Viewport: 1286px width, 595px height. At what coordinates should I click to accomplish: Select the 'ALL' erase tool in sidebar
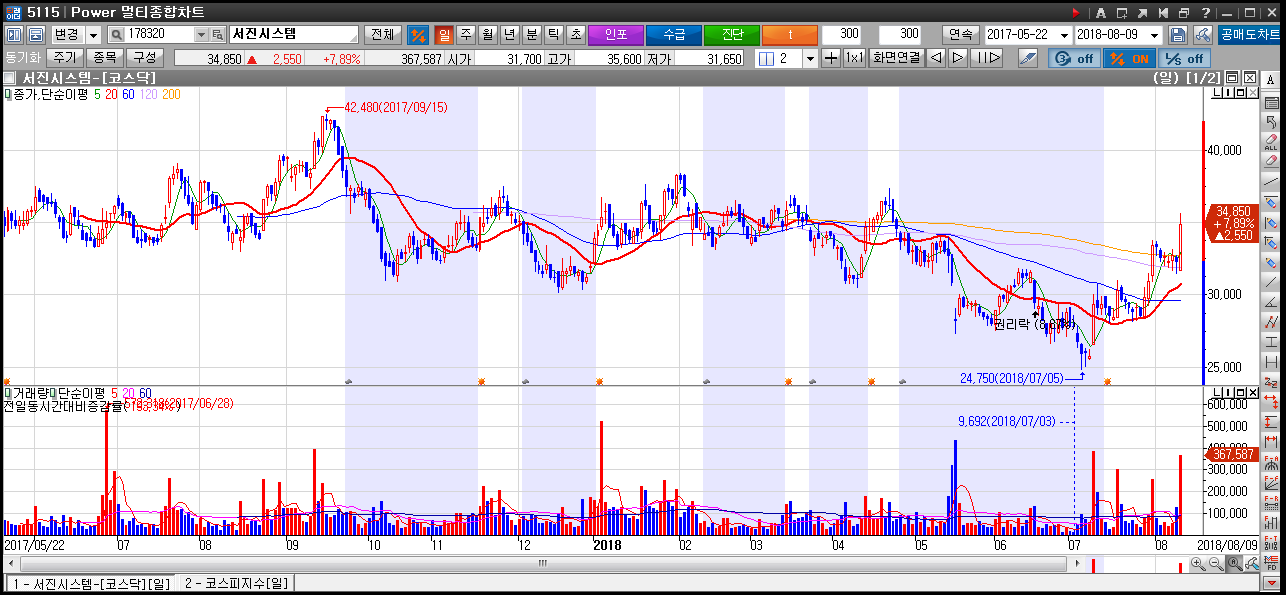(x=1272, y=140)
